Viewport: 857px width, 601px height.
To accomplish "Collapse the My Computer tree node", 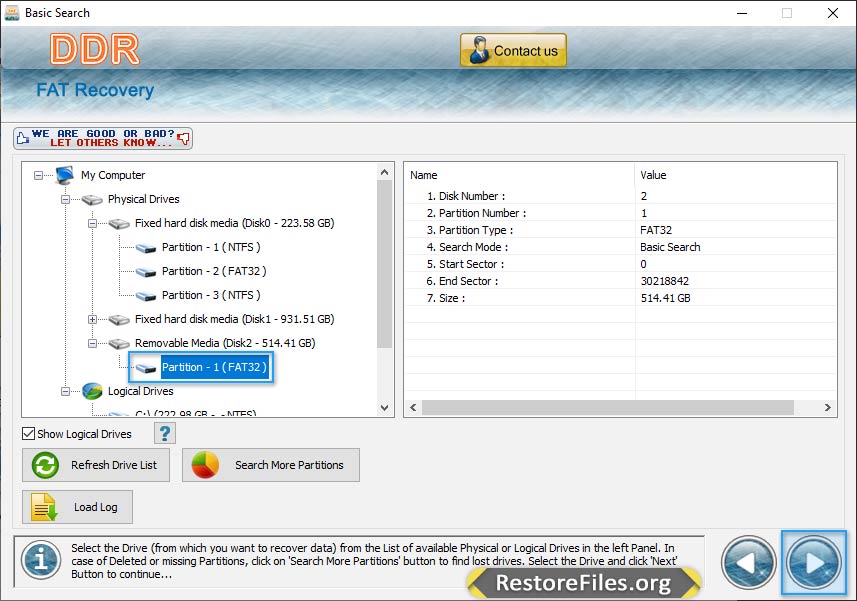I will [38, 175].
